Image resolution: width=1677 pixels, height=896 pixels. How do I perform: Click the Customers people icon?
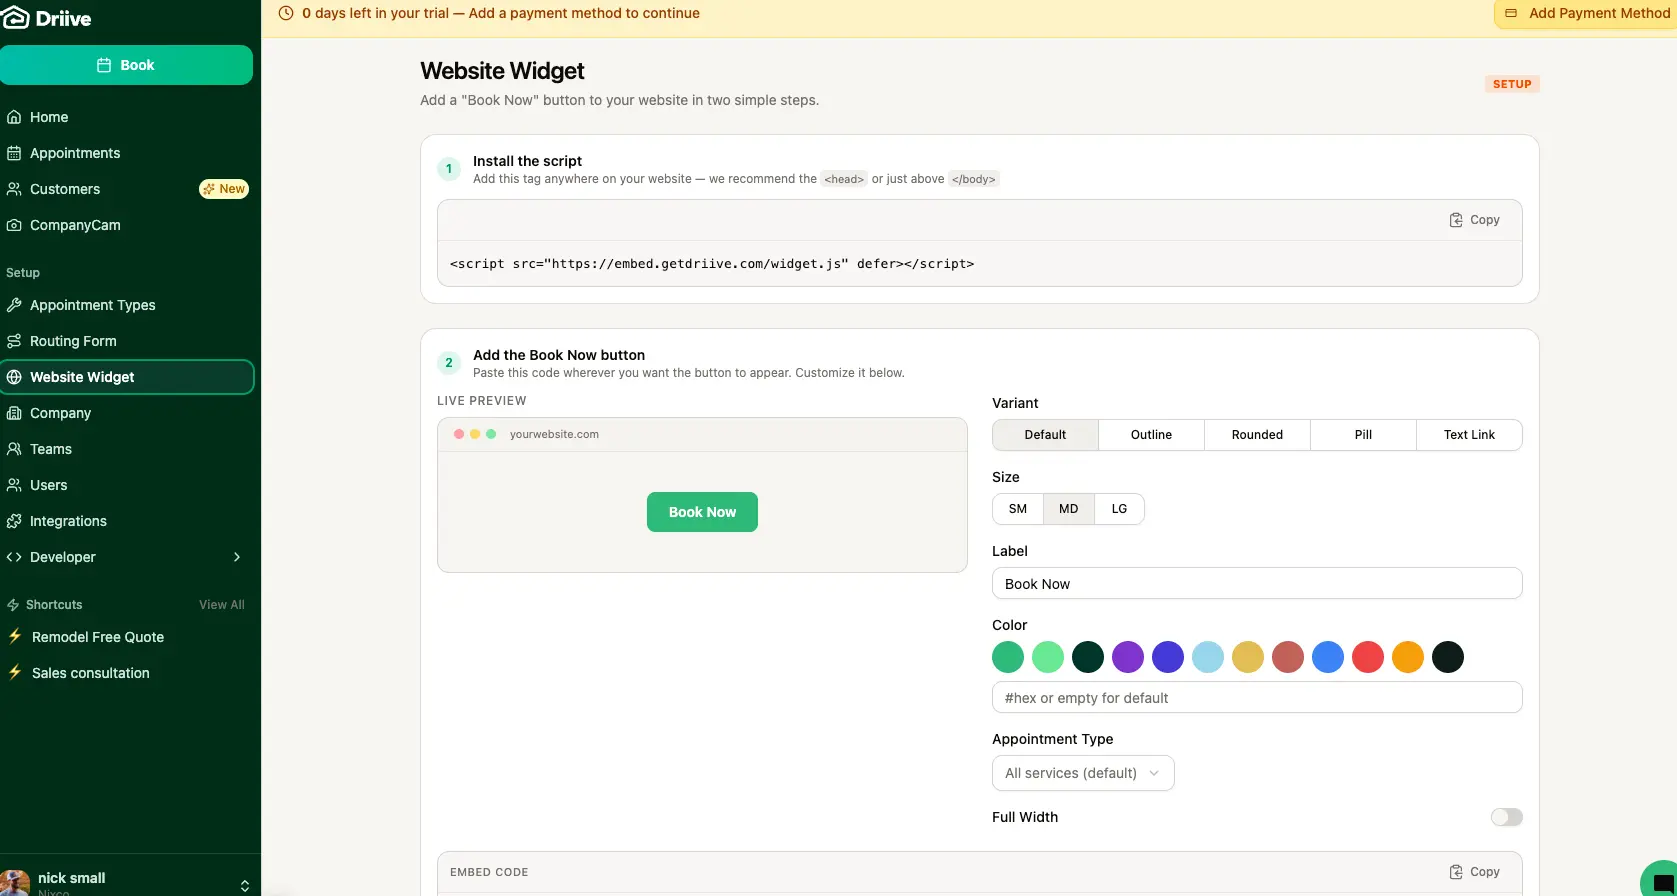pos(14,189)
